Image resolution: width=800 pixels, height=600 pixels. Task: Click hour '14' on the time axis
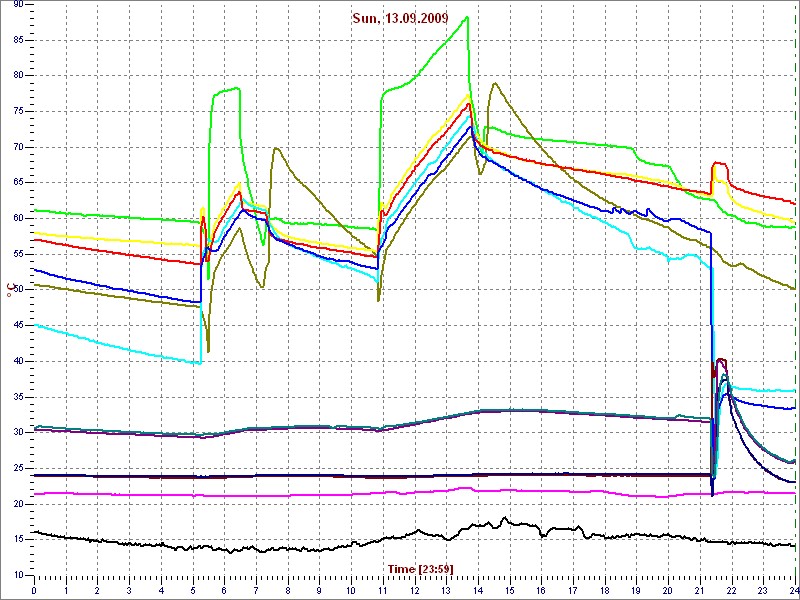click(x=478, y=591)
